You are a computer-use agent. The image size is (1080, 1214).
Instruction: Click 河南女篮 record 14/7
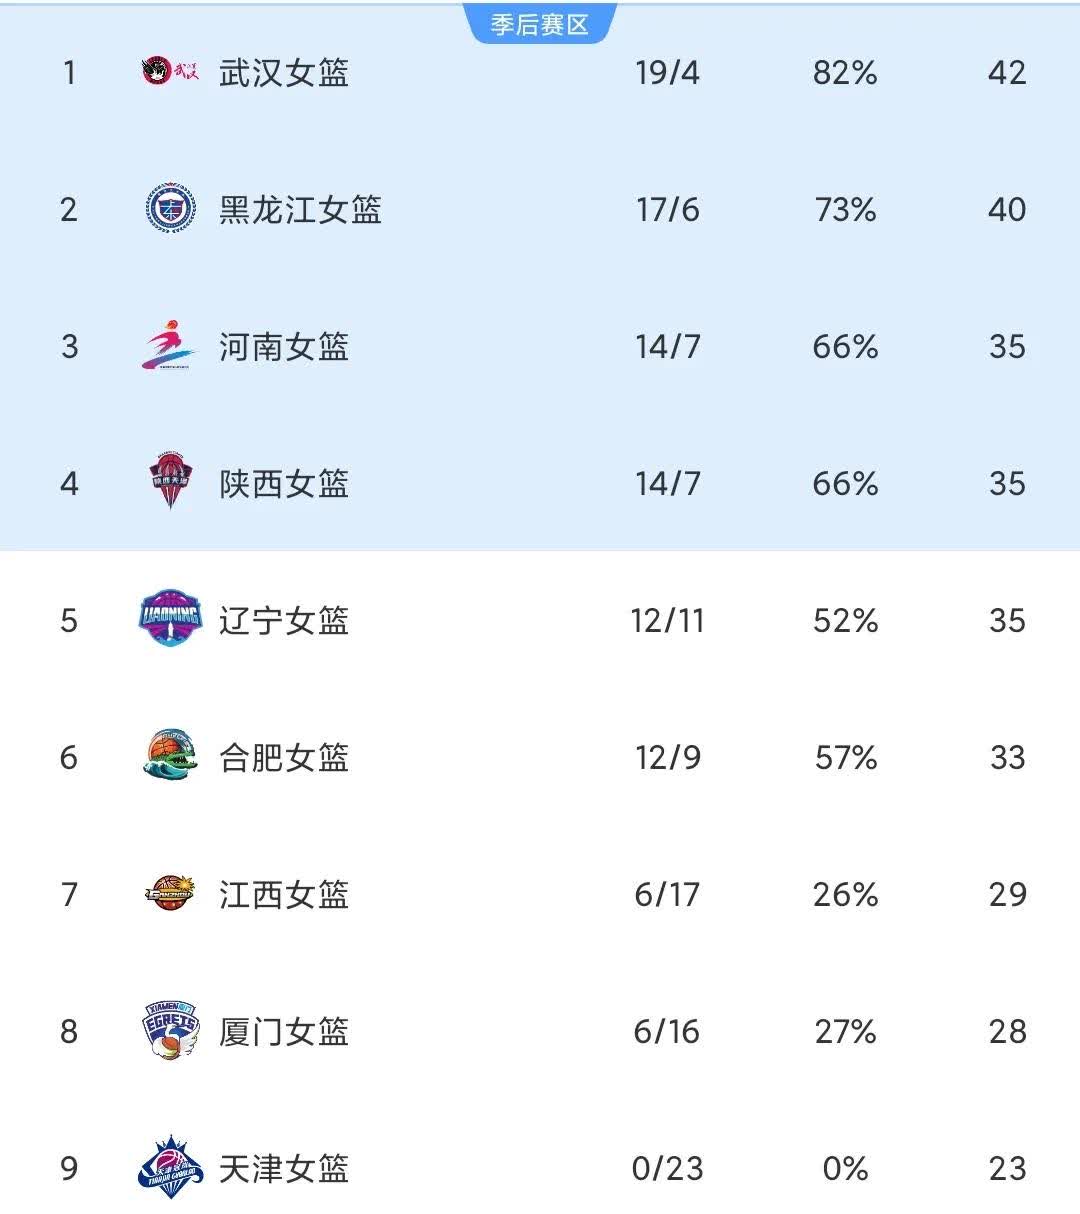click(667, 347)
